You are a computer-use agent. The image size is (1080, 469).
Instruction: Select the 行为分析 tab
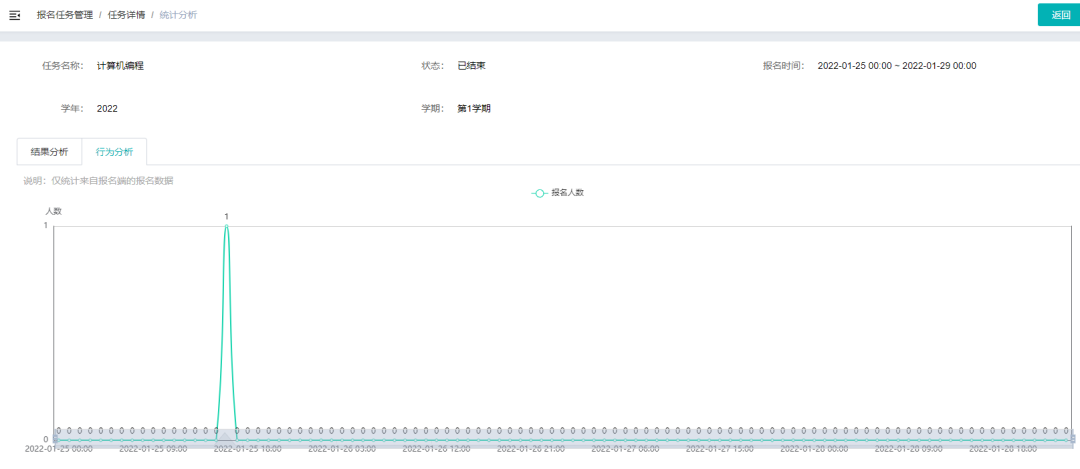pos(114,152)
